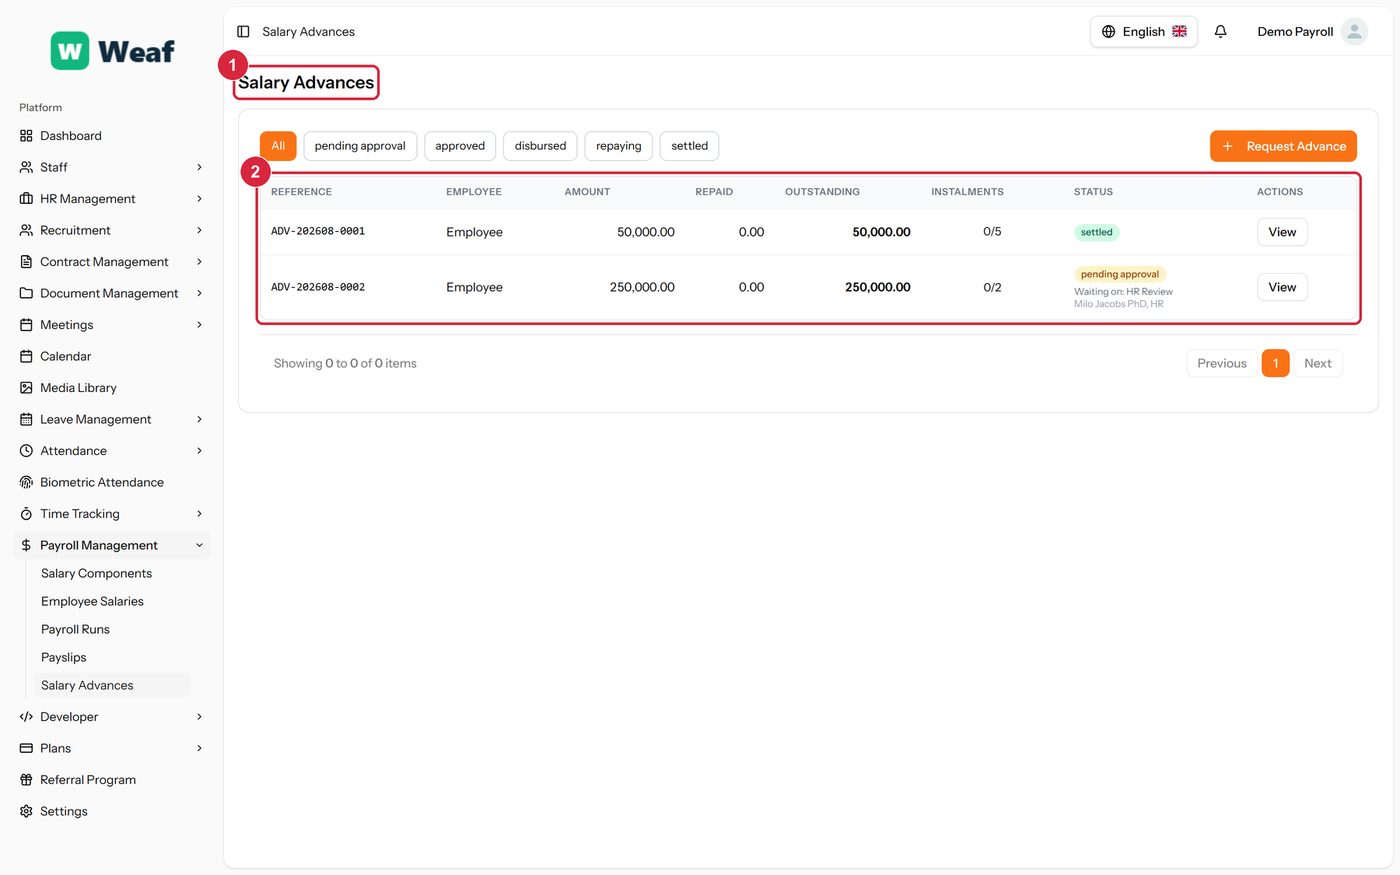Image resolution: width=1400 pixels, height=875 pixels.
Task: Click Demo Payroll account name
Action: [x=1295, y=32]
